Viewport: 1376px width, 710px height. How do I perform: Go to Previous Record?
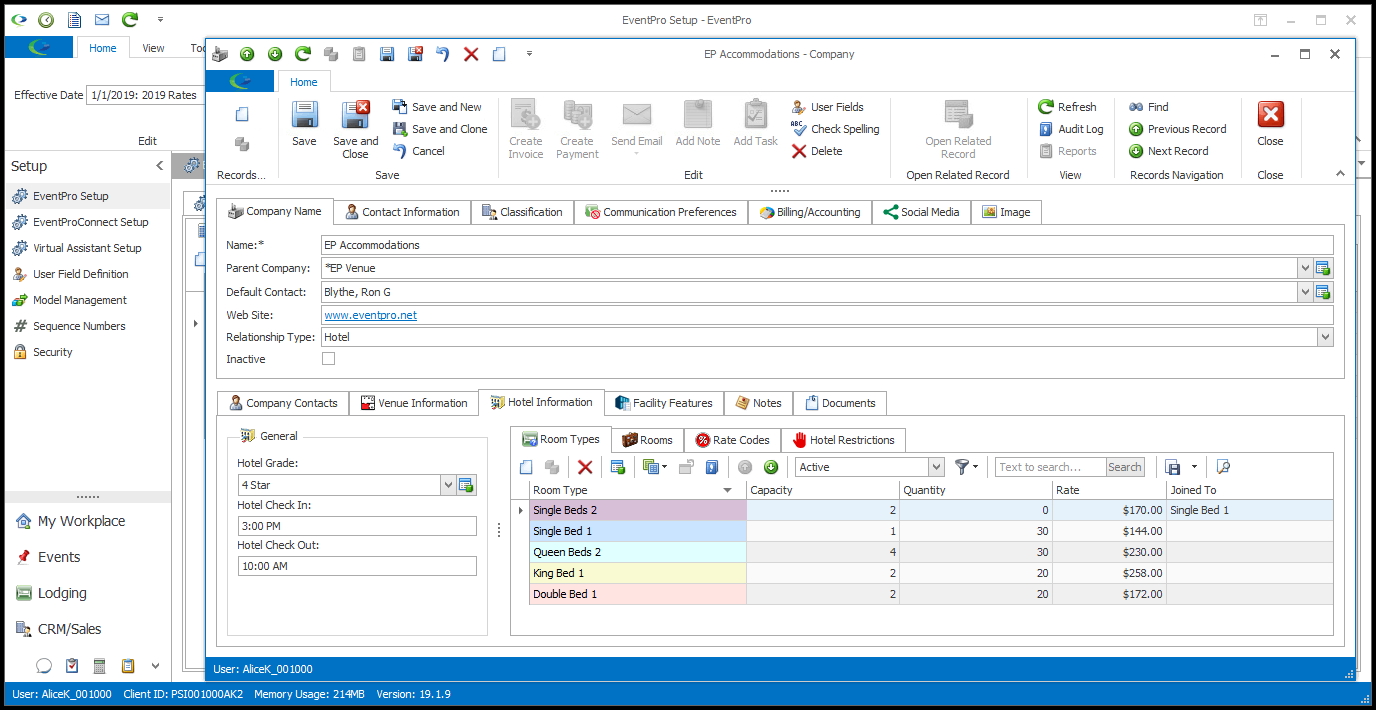1177,129
